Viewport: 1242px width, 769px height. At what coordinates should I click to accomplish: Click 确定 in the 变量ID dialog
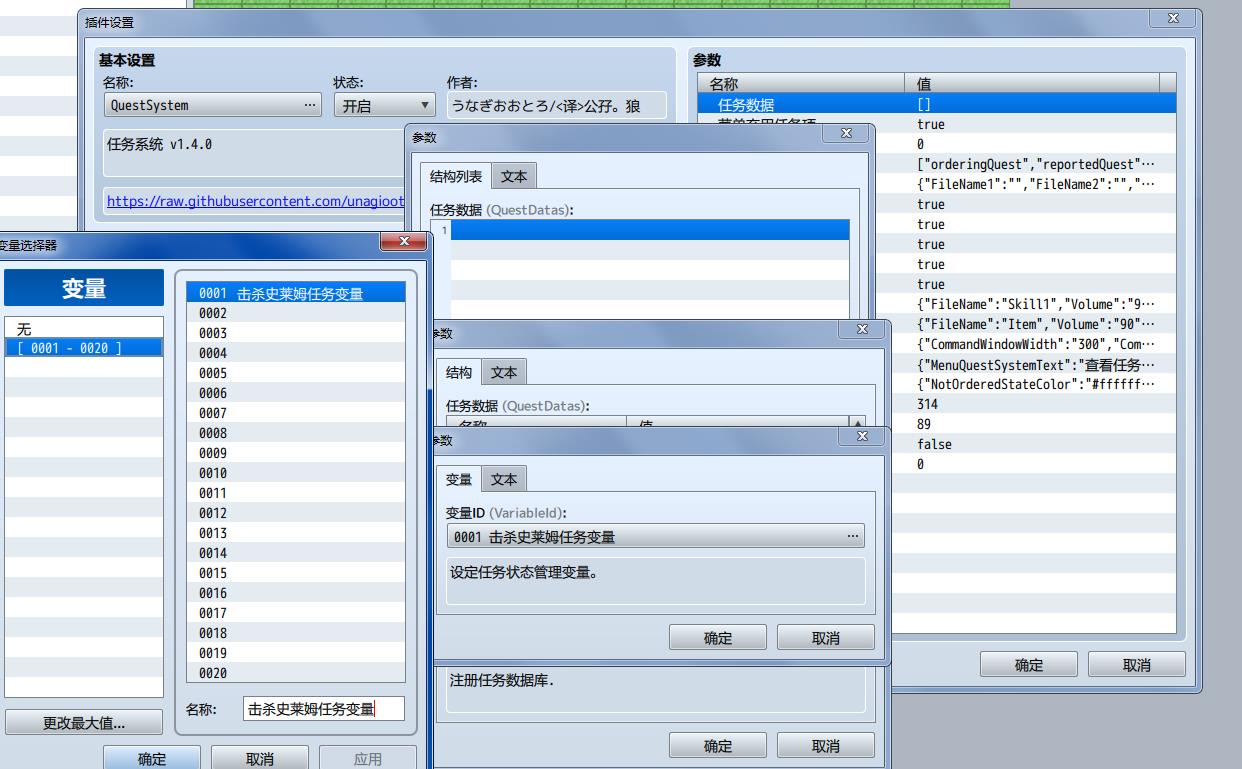(718, 638)
